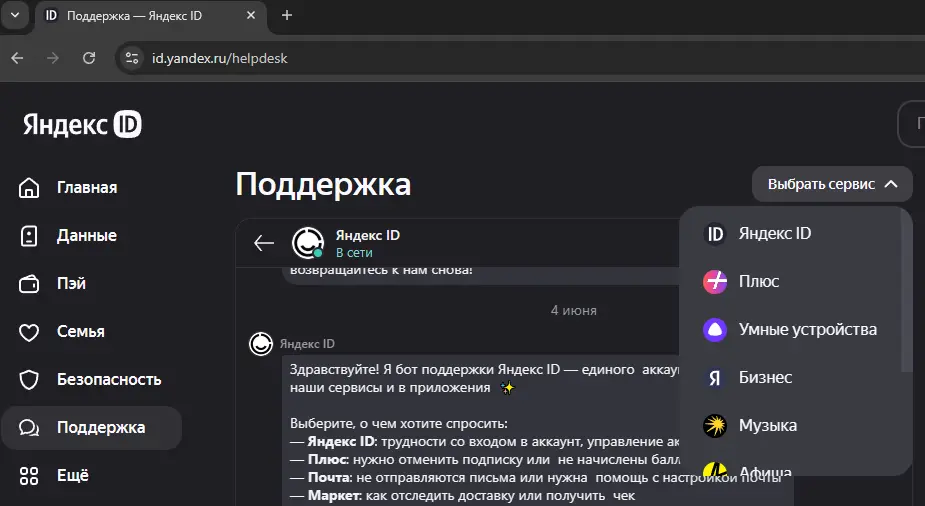The width and height of the screenshot is (925, 506).
Task: Select the Афиша service icon
Action: [x=715, y=469]
